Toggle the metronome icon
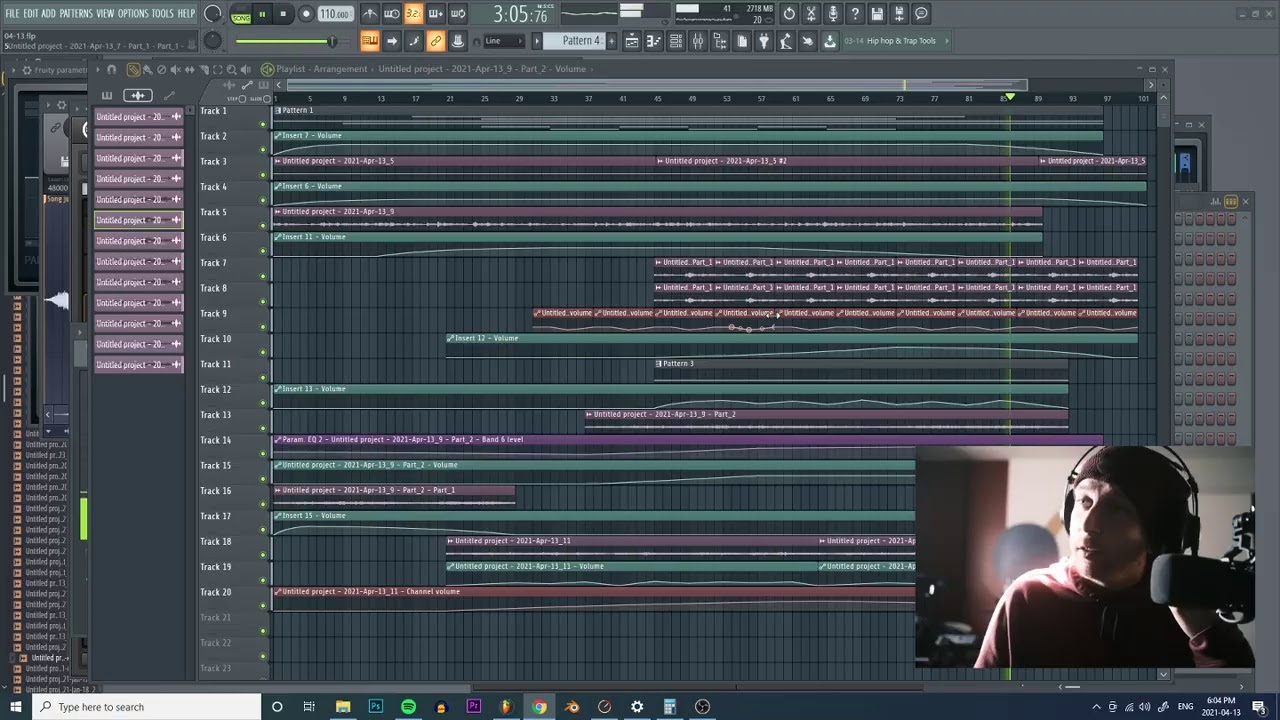The width and height of the screenshot is (1280, 720). pos(370,14)
